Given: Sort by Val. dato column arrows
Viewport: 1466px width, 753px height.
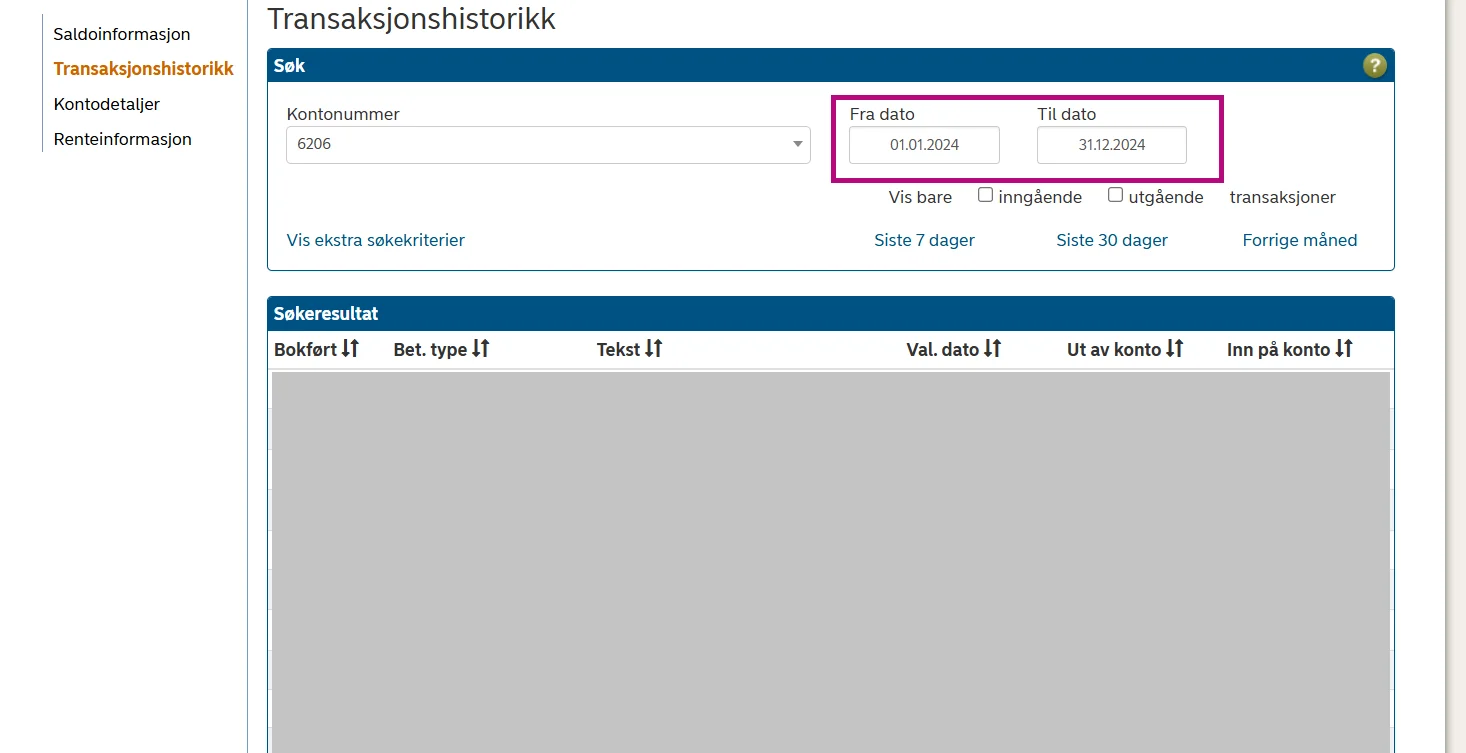Looking at the screenshot, I should point(992,349).
